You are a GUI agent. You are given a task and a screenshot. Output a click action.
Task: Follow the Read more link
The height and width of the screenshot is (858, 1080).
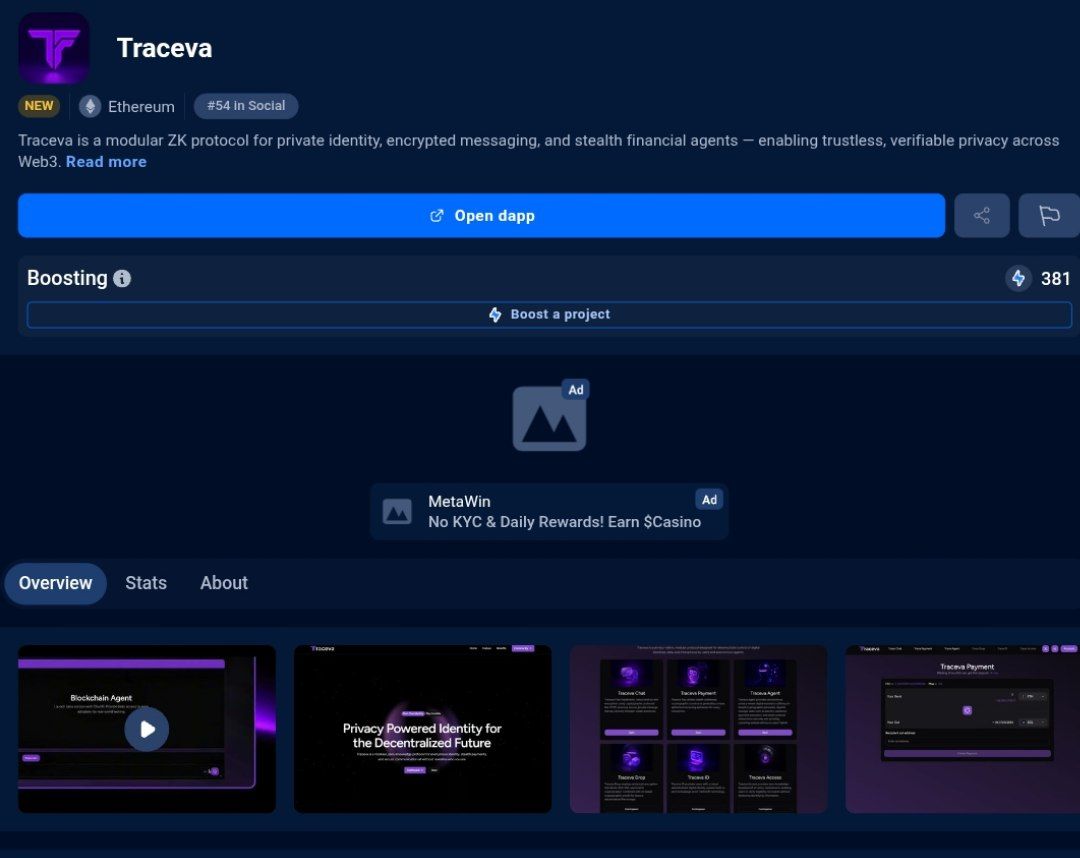[106, 162]
